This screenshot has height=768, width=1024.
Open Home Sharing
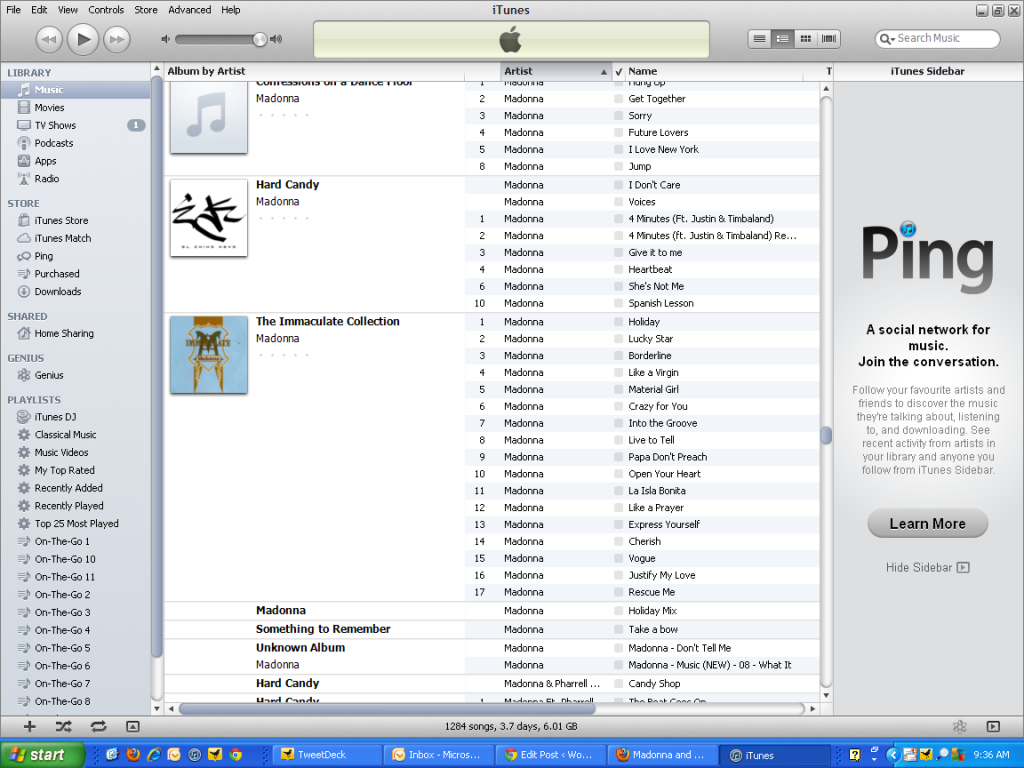pos(75,333)
